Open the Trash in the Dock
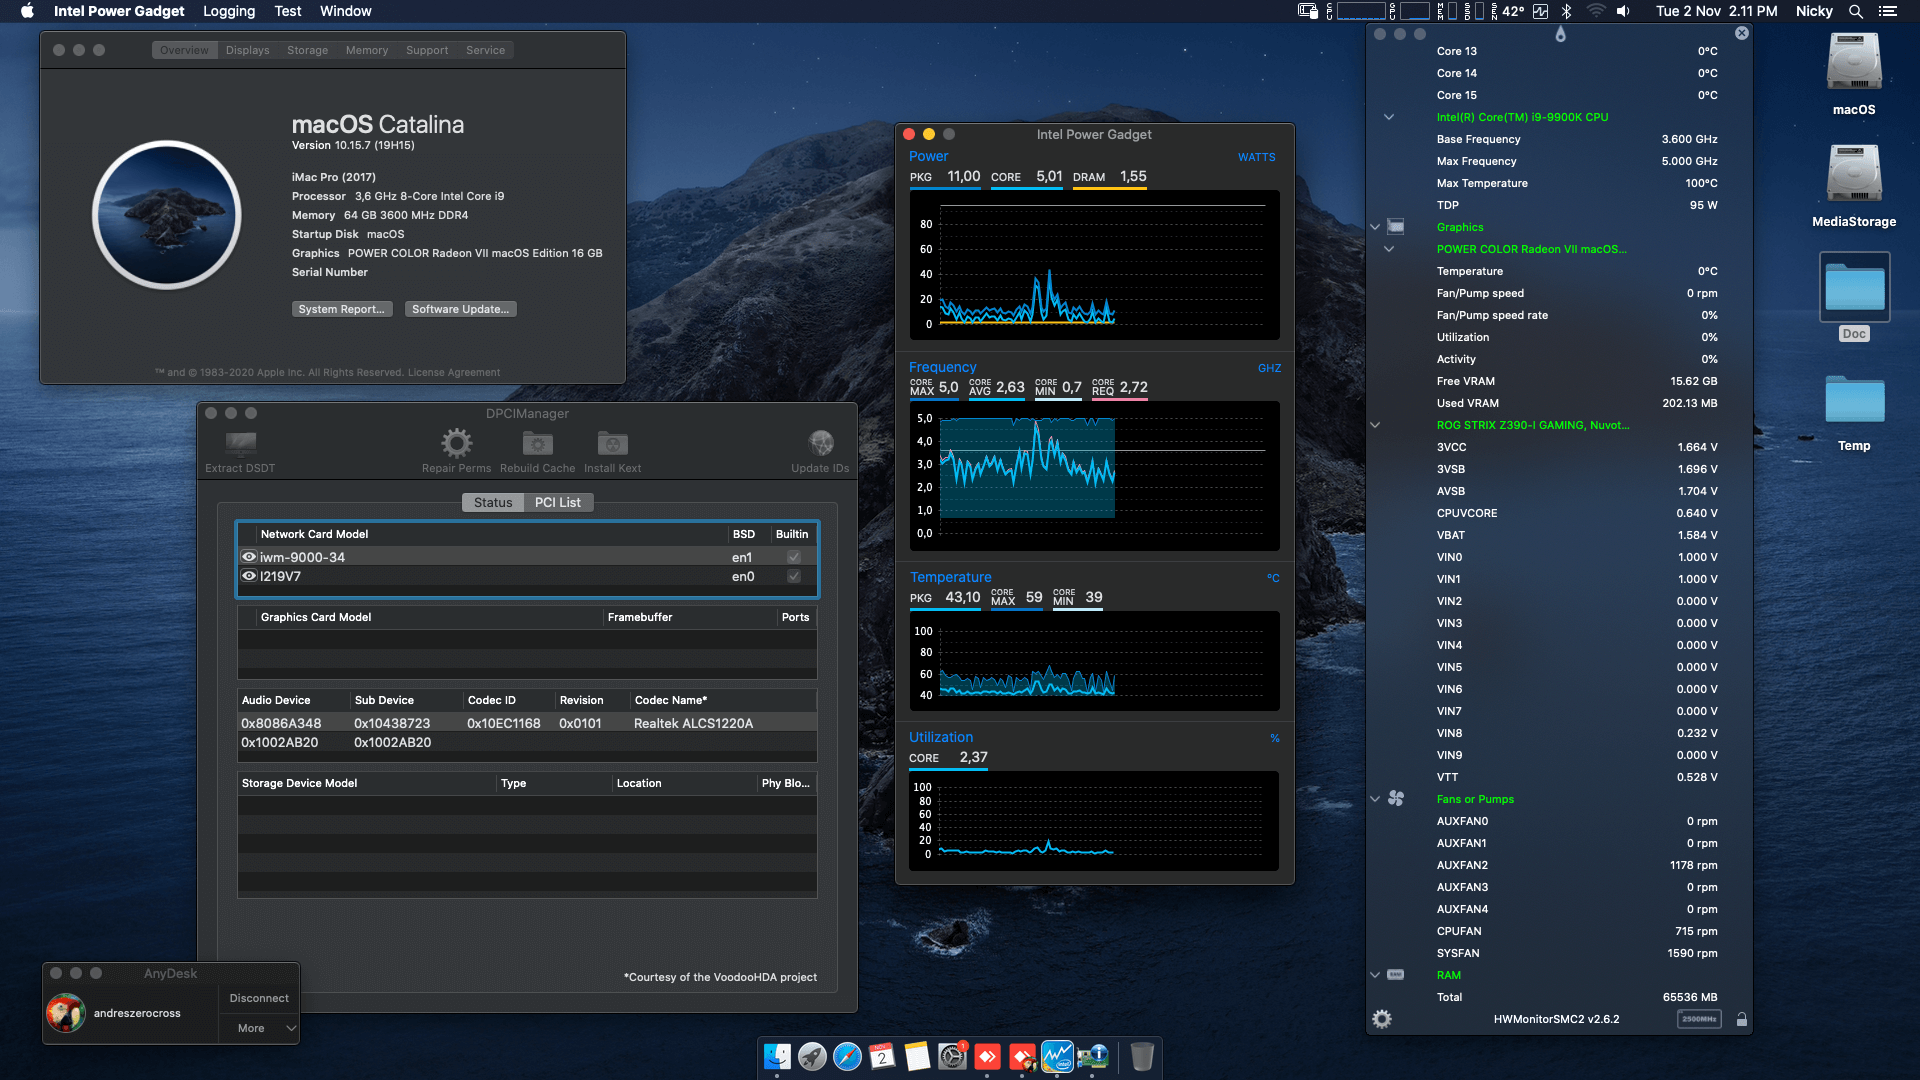 1142,1056
